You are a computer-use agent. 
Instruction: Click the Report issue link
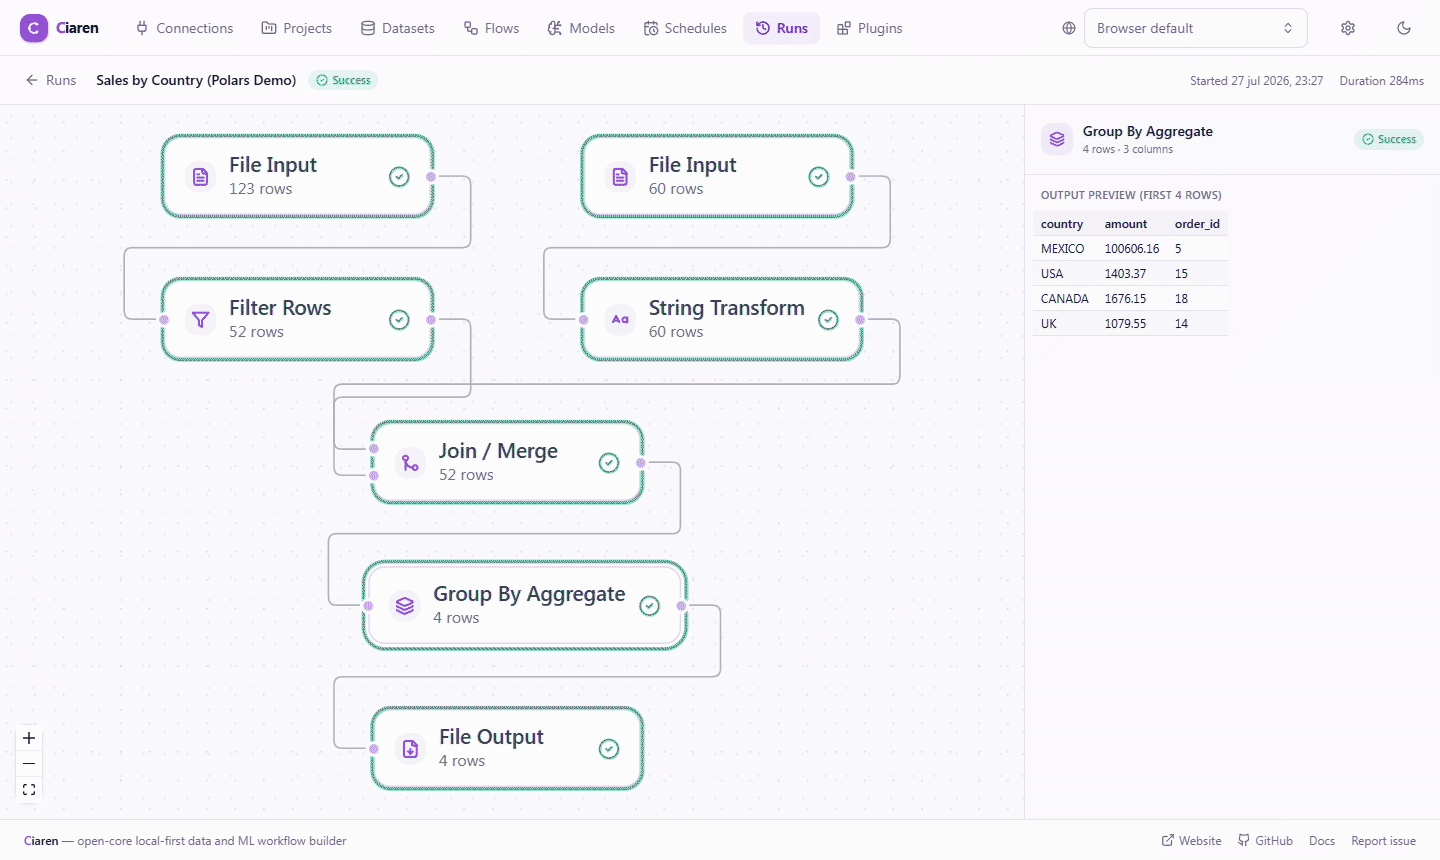[1383, 841]
